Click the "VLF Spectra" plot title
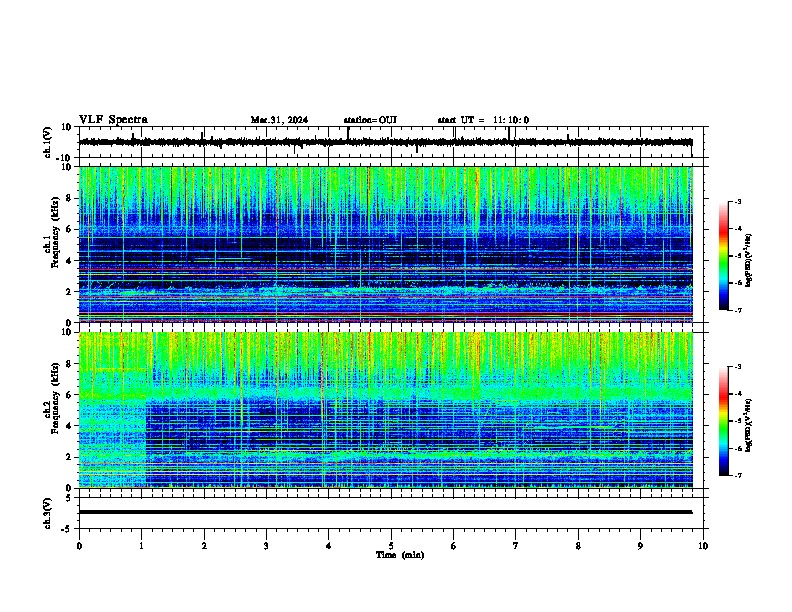This screenshot has width=792, height=612. [113, 119]
